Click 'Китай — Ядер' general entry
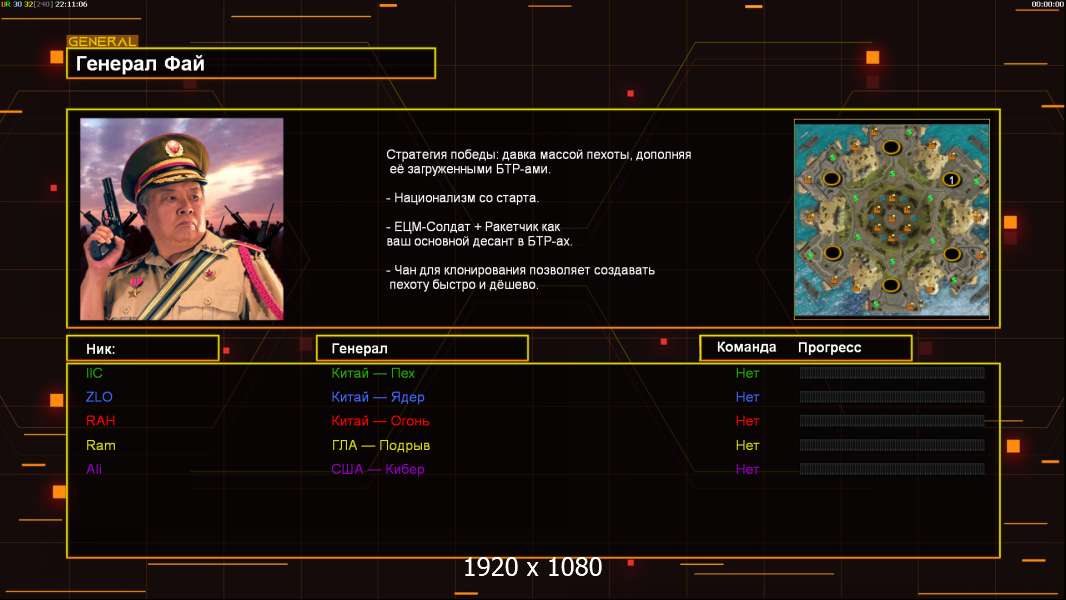This screenshot has height=600, width=1066. tap(377, 397)
